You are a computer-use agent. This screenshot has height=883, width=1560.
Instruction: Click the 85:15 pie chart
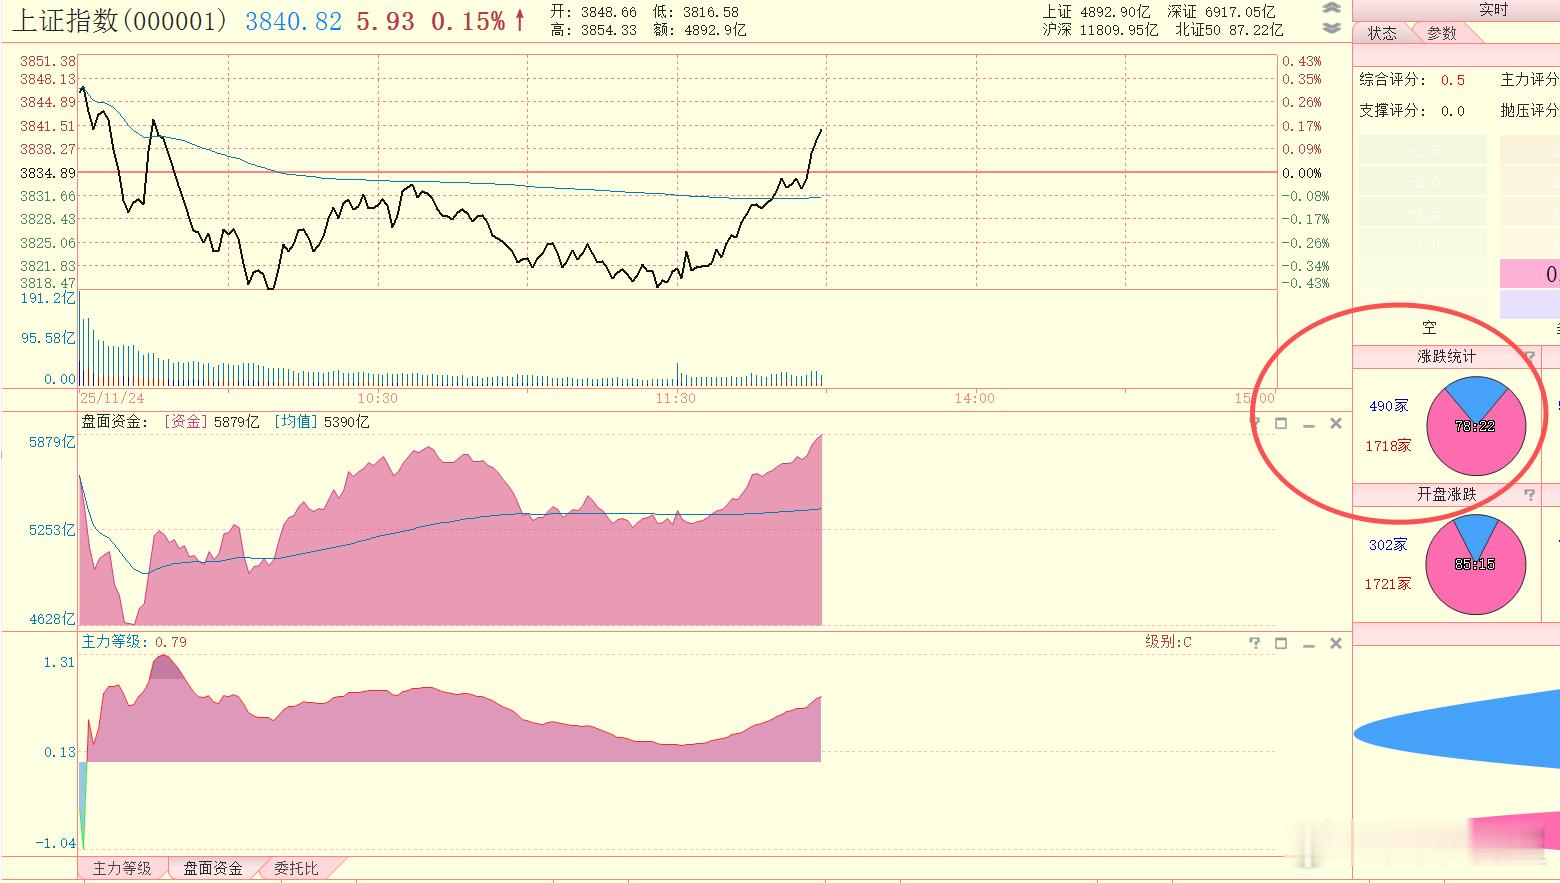click(x=1476, y=564)
